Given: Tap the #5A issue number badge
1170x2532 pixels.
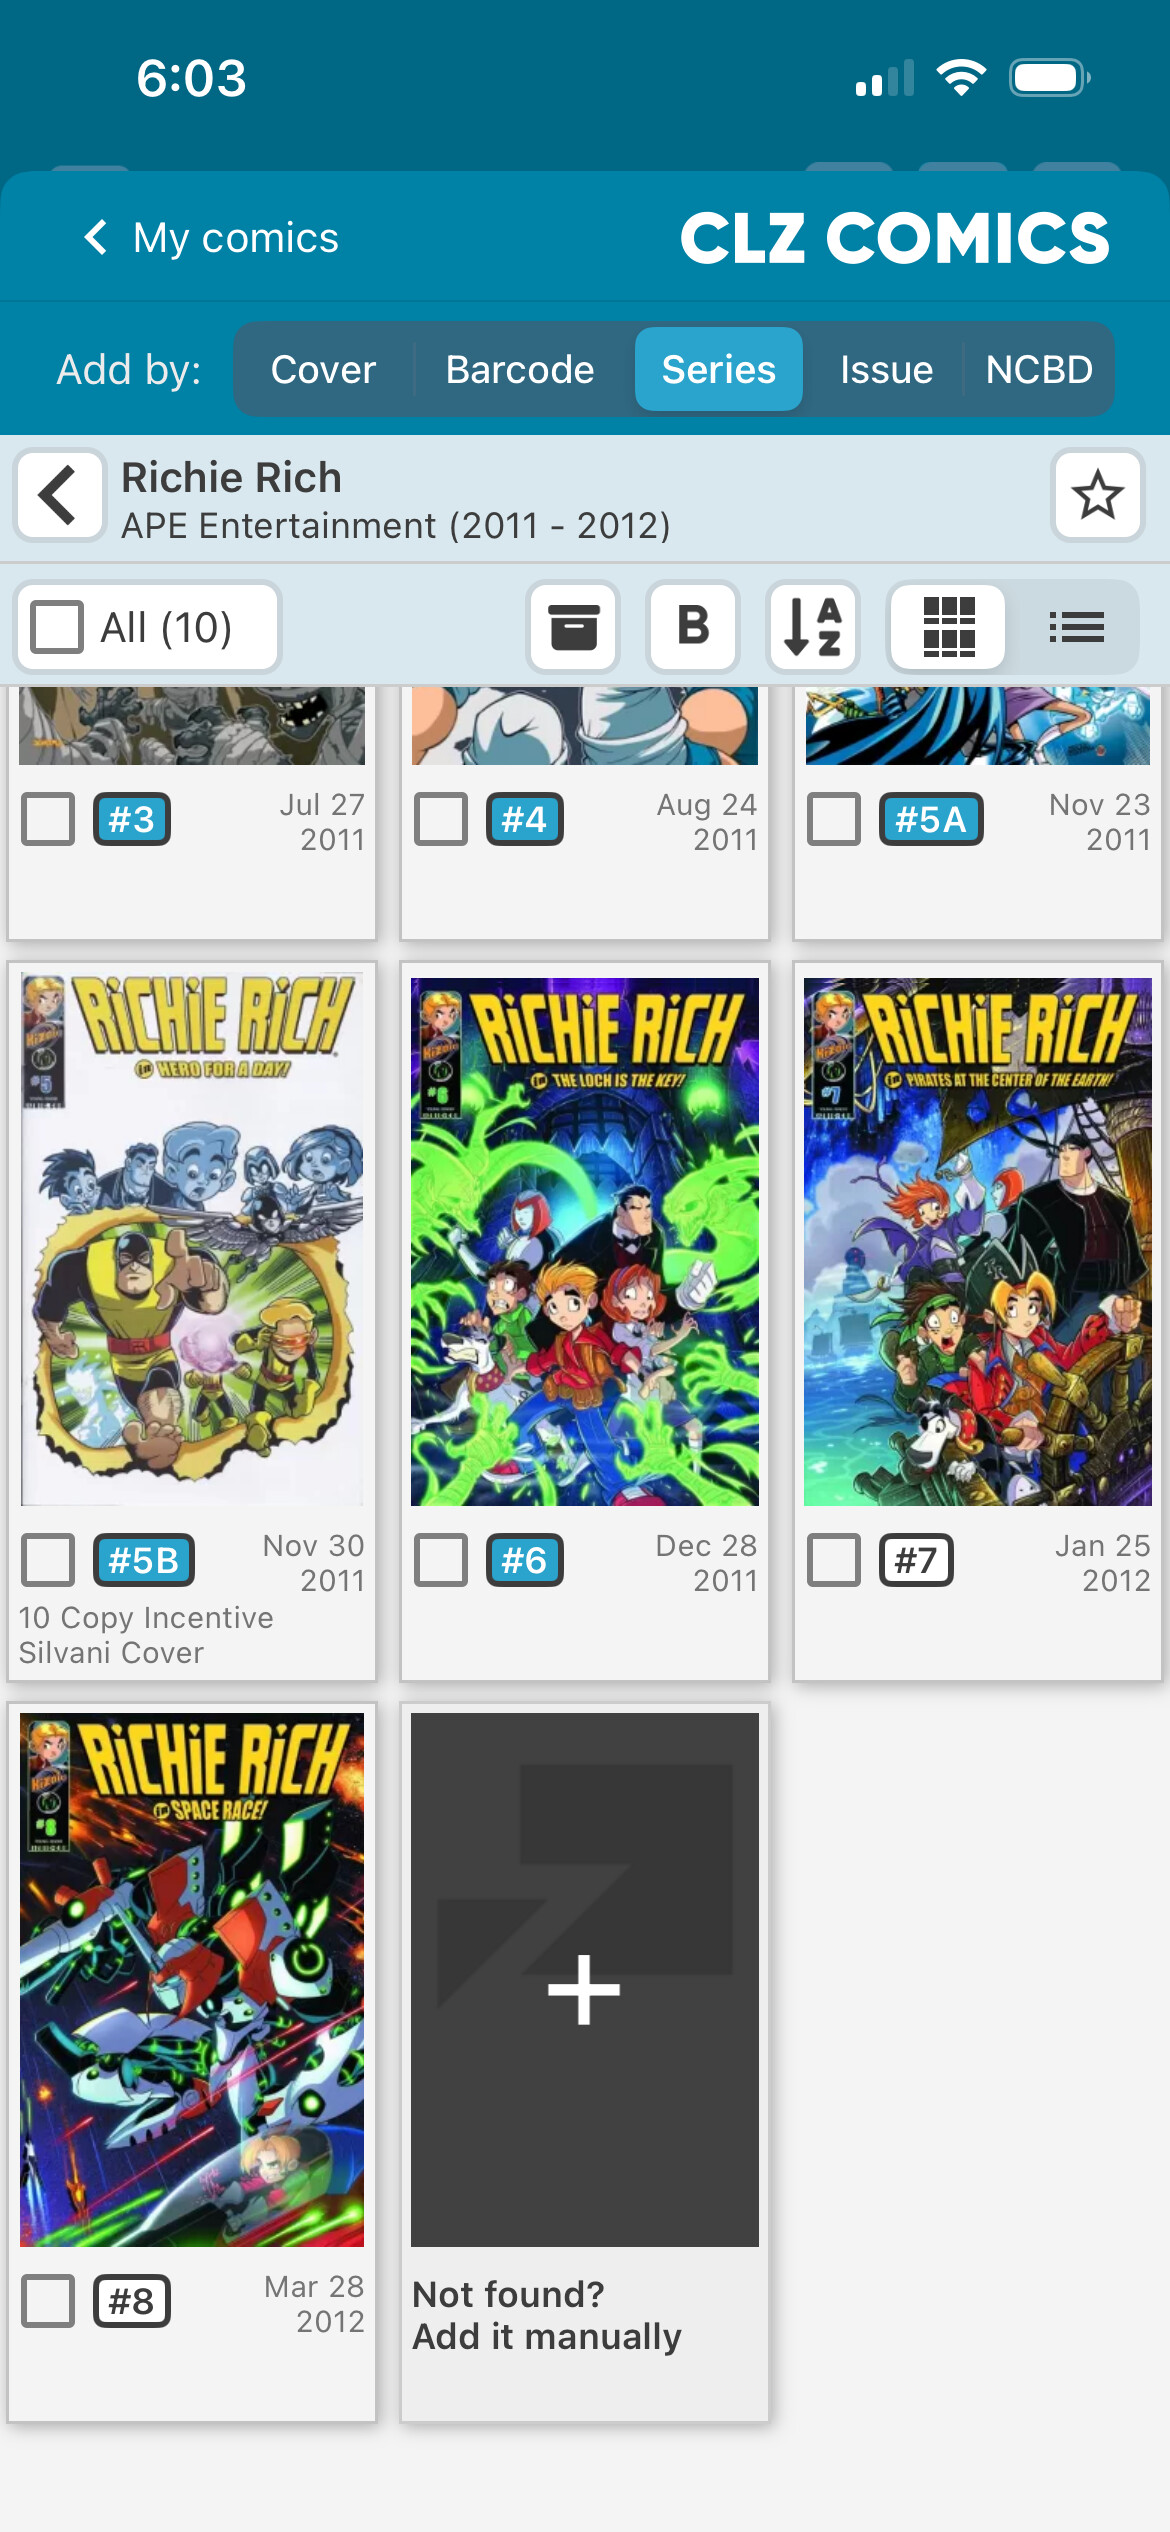Looking at the screenshot, I should click(x=931, y=819).
